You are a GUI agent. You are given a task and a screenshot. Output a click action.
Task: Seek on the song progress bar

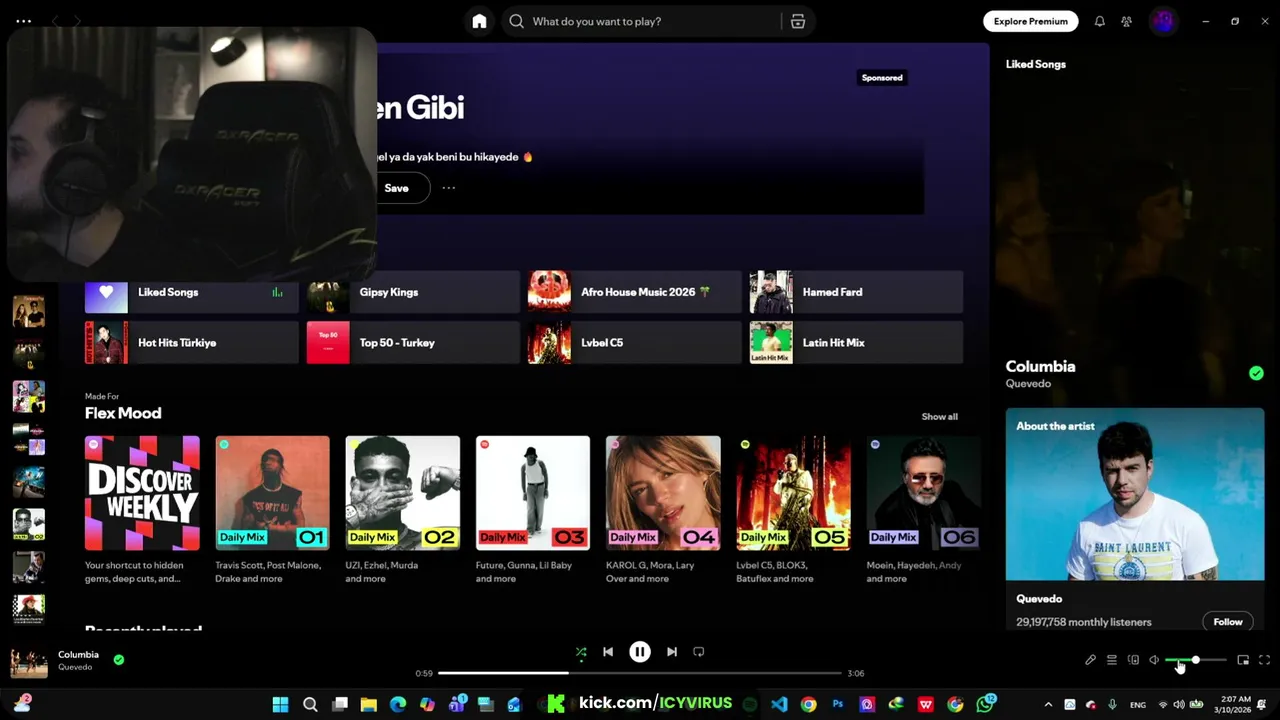[x=640, y=673]
